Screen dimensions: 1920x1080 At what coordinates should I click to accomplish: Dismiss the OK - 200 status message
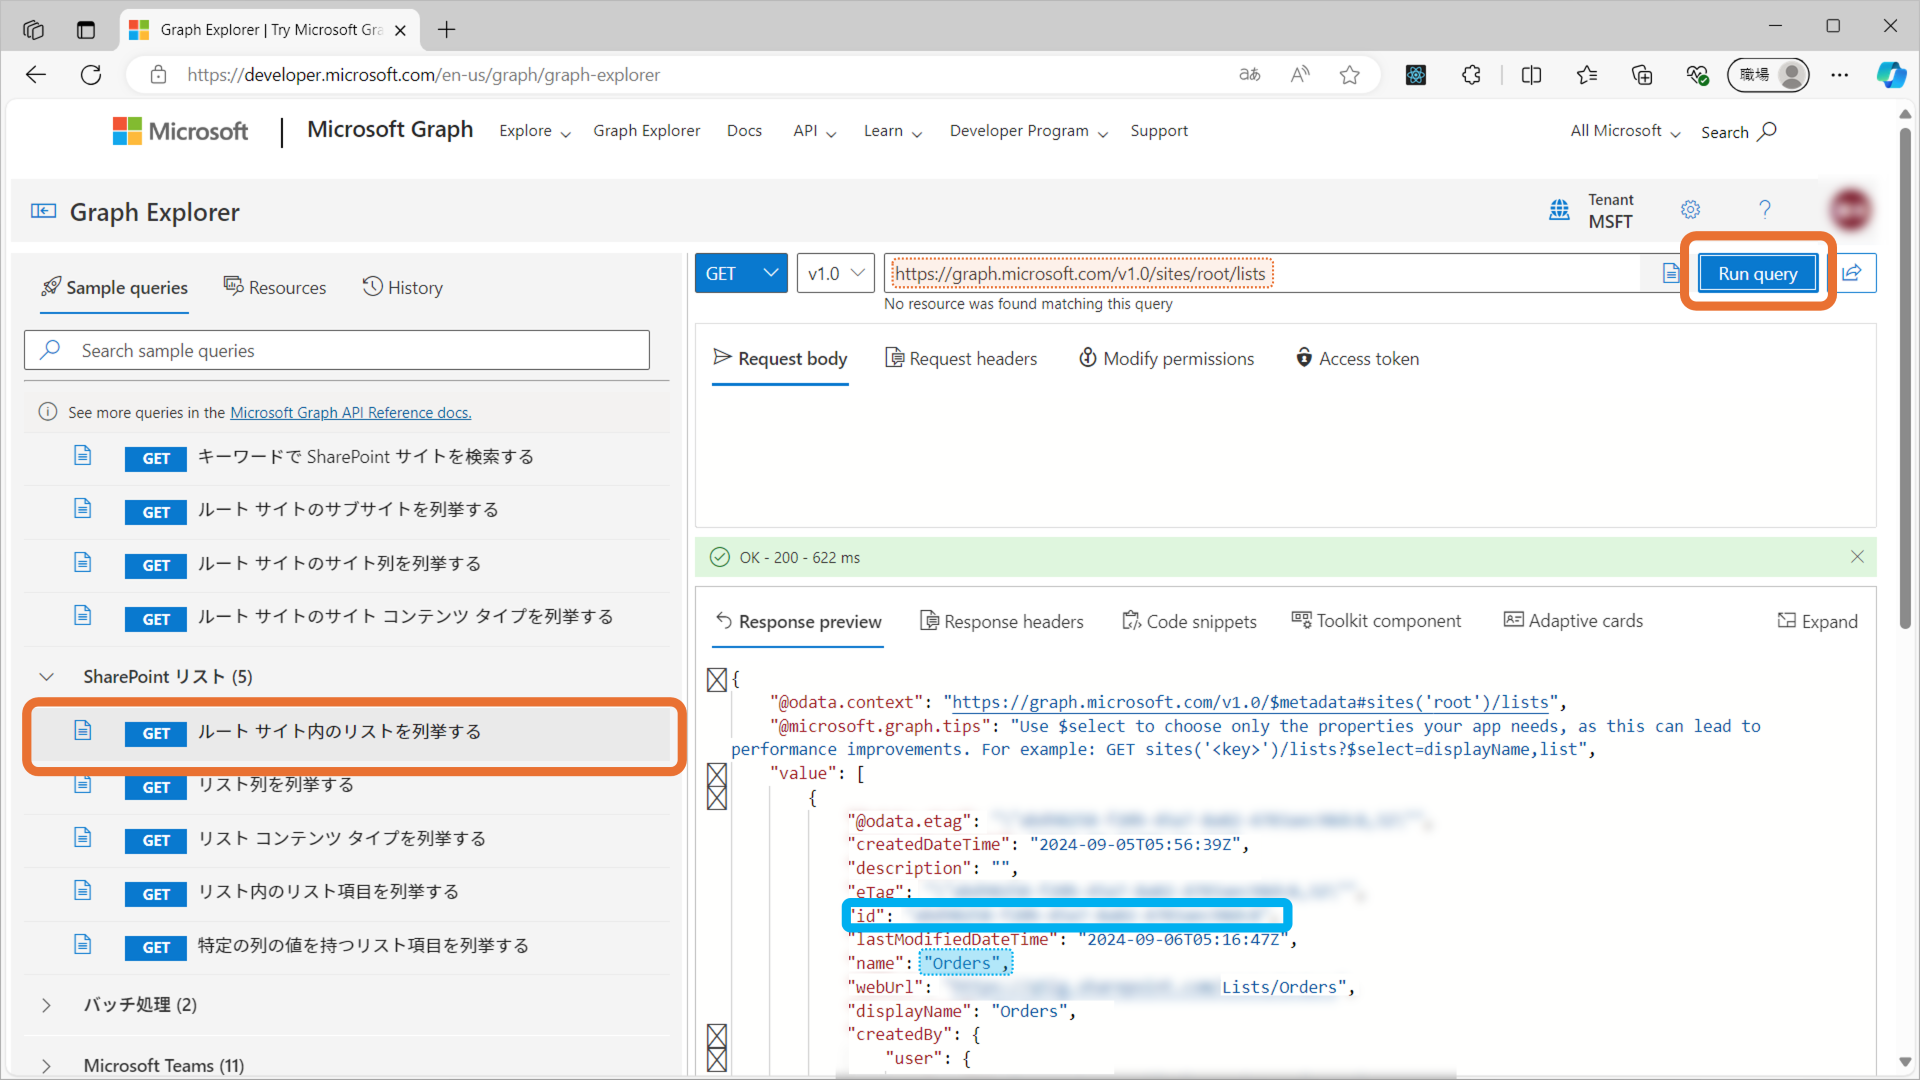tap(1857, 557)
